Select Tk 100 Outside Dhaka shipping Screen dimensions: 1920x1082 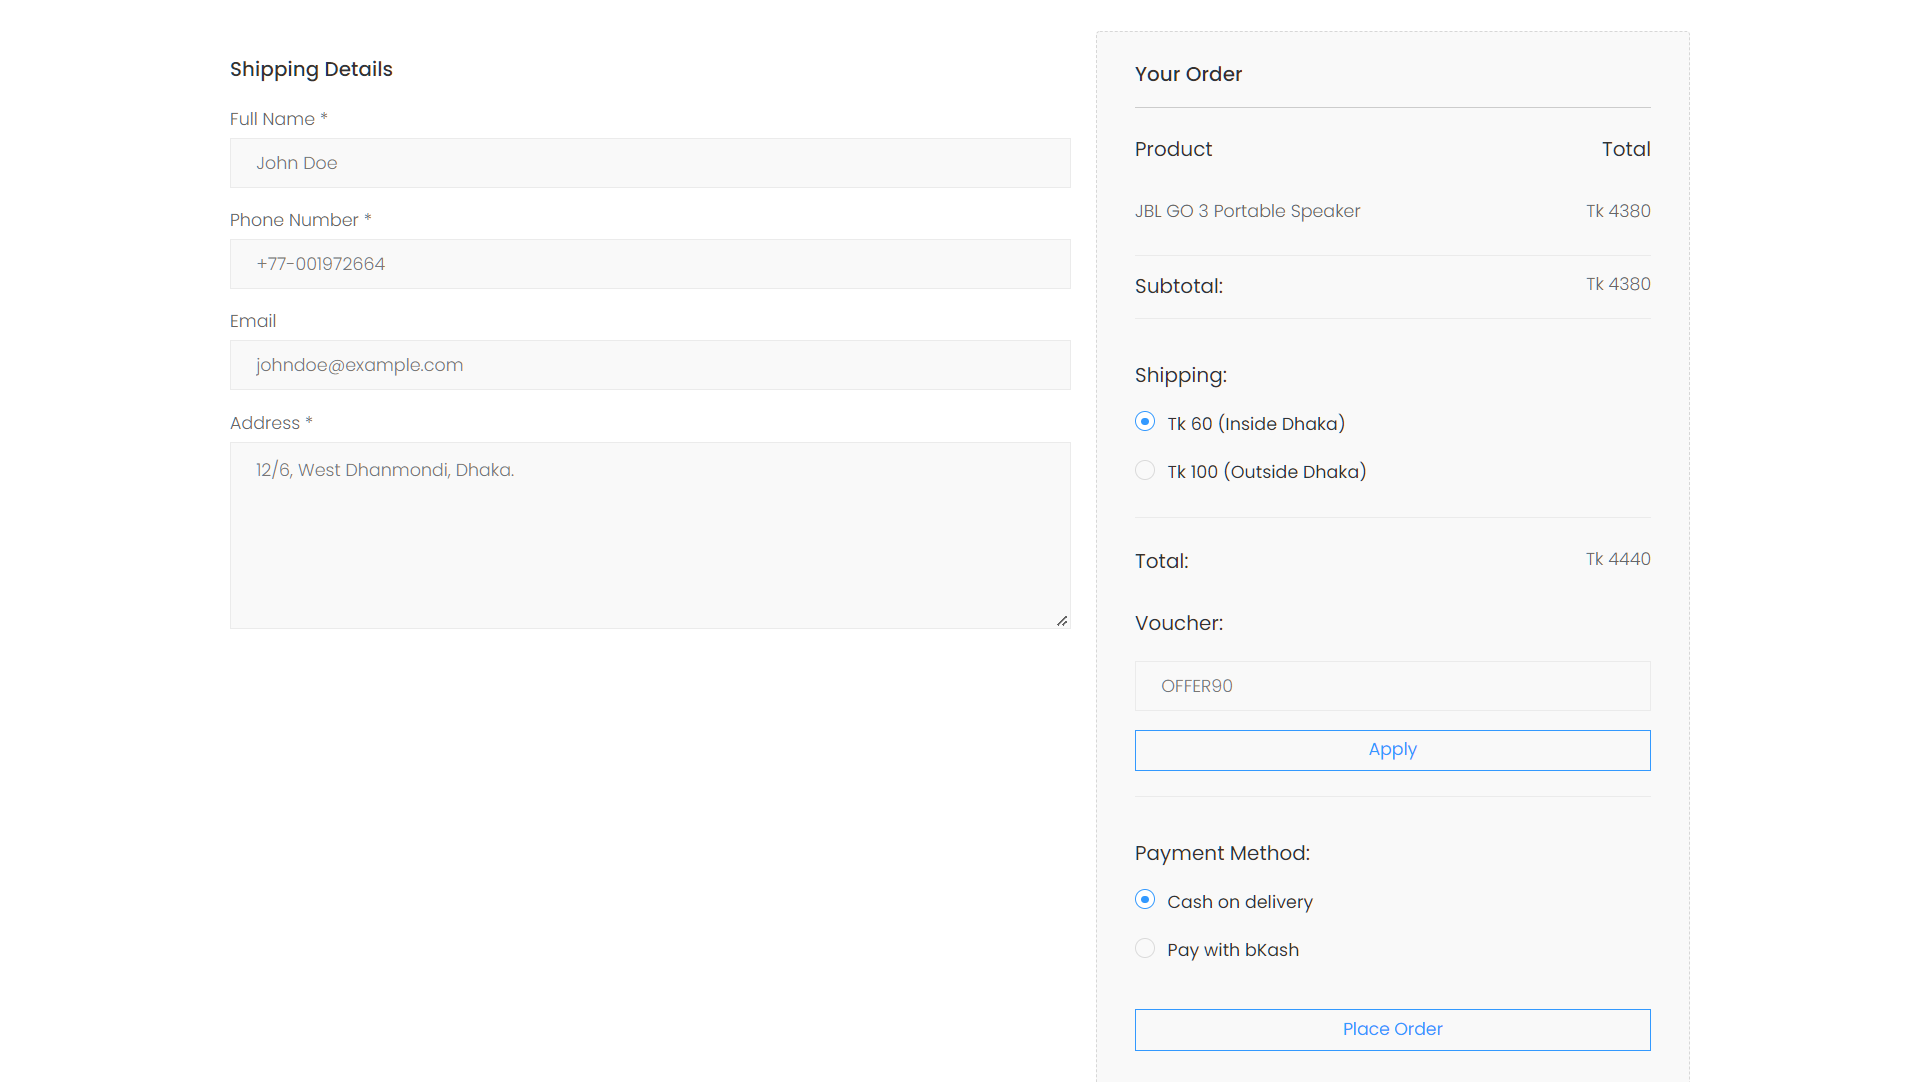tap(1145, 470)
